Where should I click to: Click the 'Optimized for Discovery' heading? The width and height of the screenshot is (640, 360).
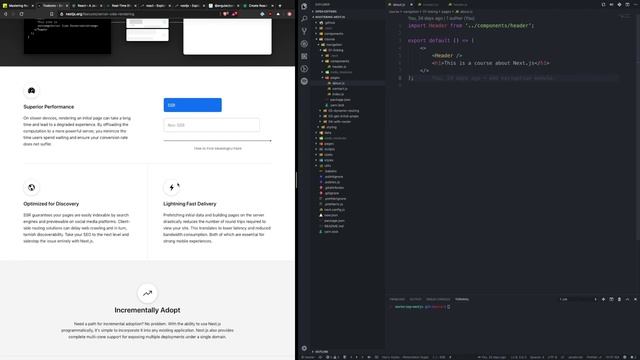tap(51, 204)
